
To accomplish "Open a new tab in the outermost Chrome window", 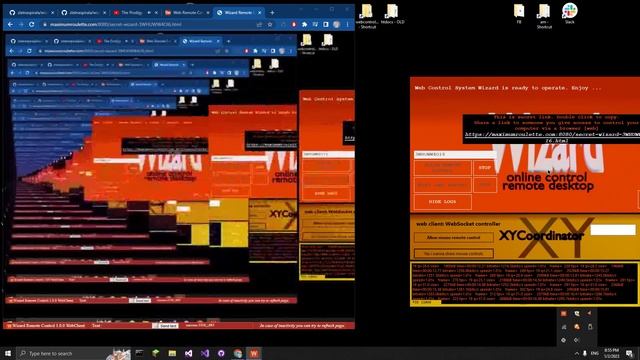I will point(272,13).
